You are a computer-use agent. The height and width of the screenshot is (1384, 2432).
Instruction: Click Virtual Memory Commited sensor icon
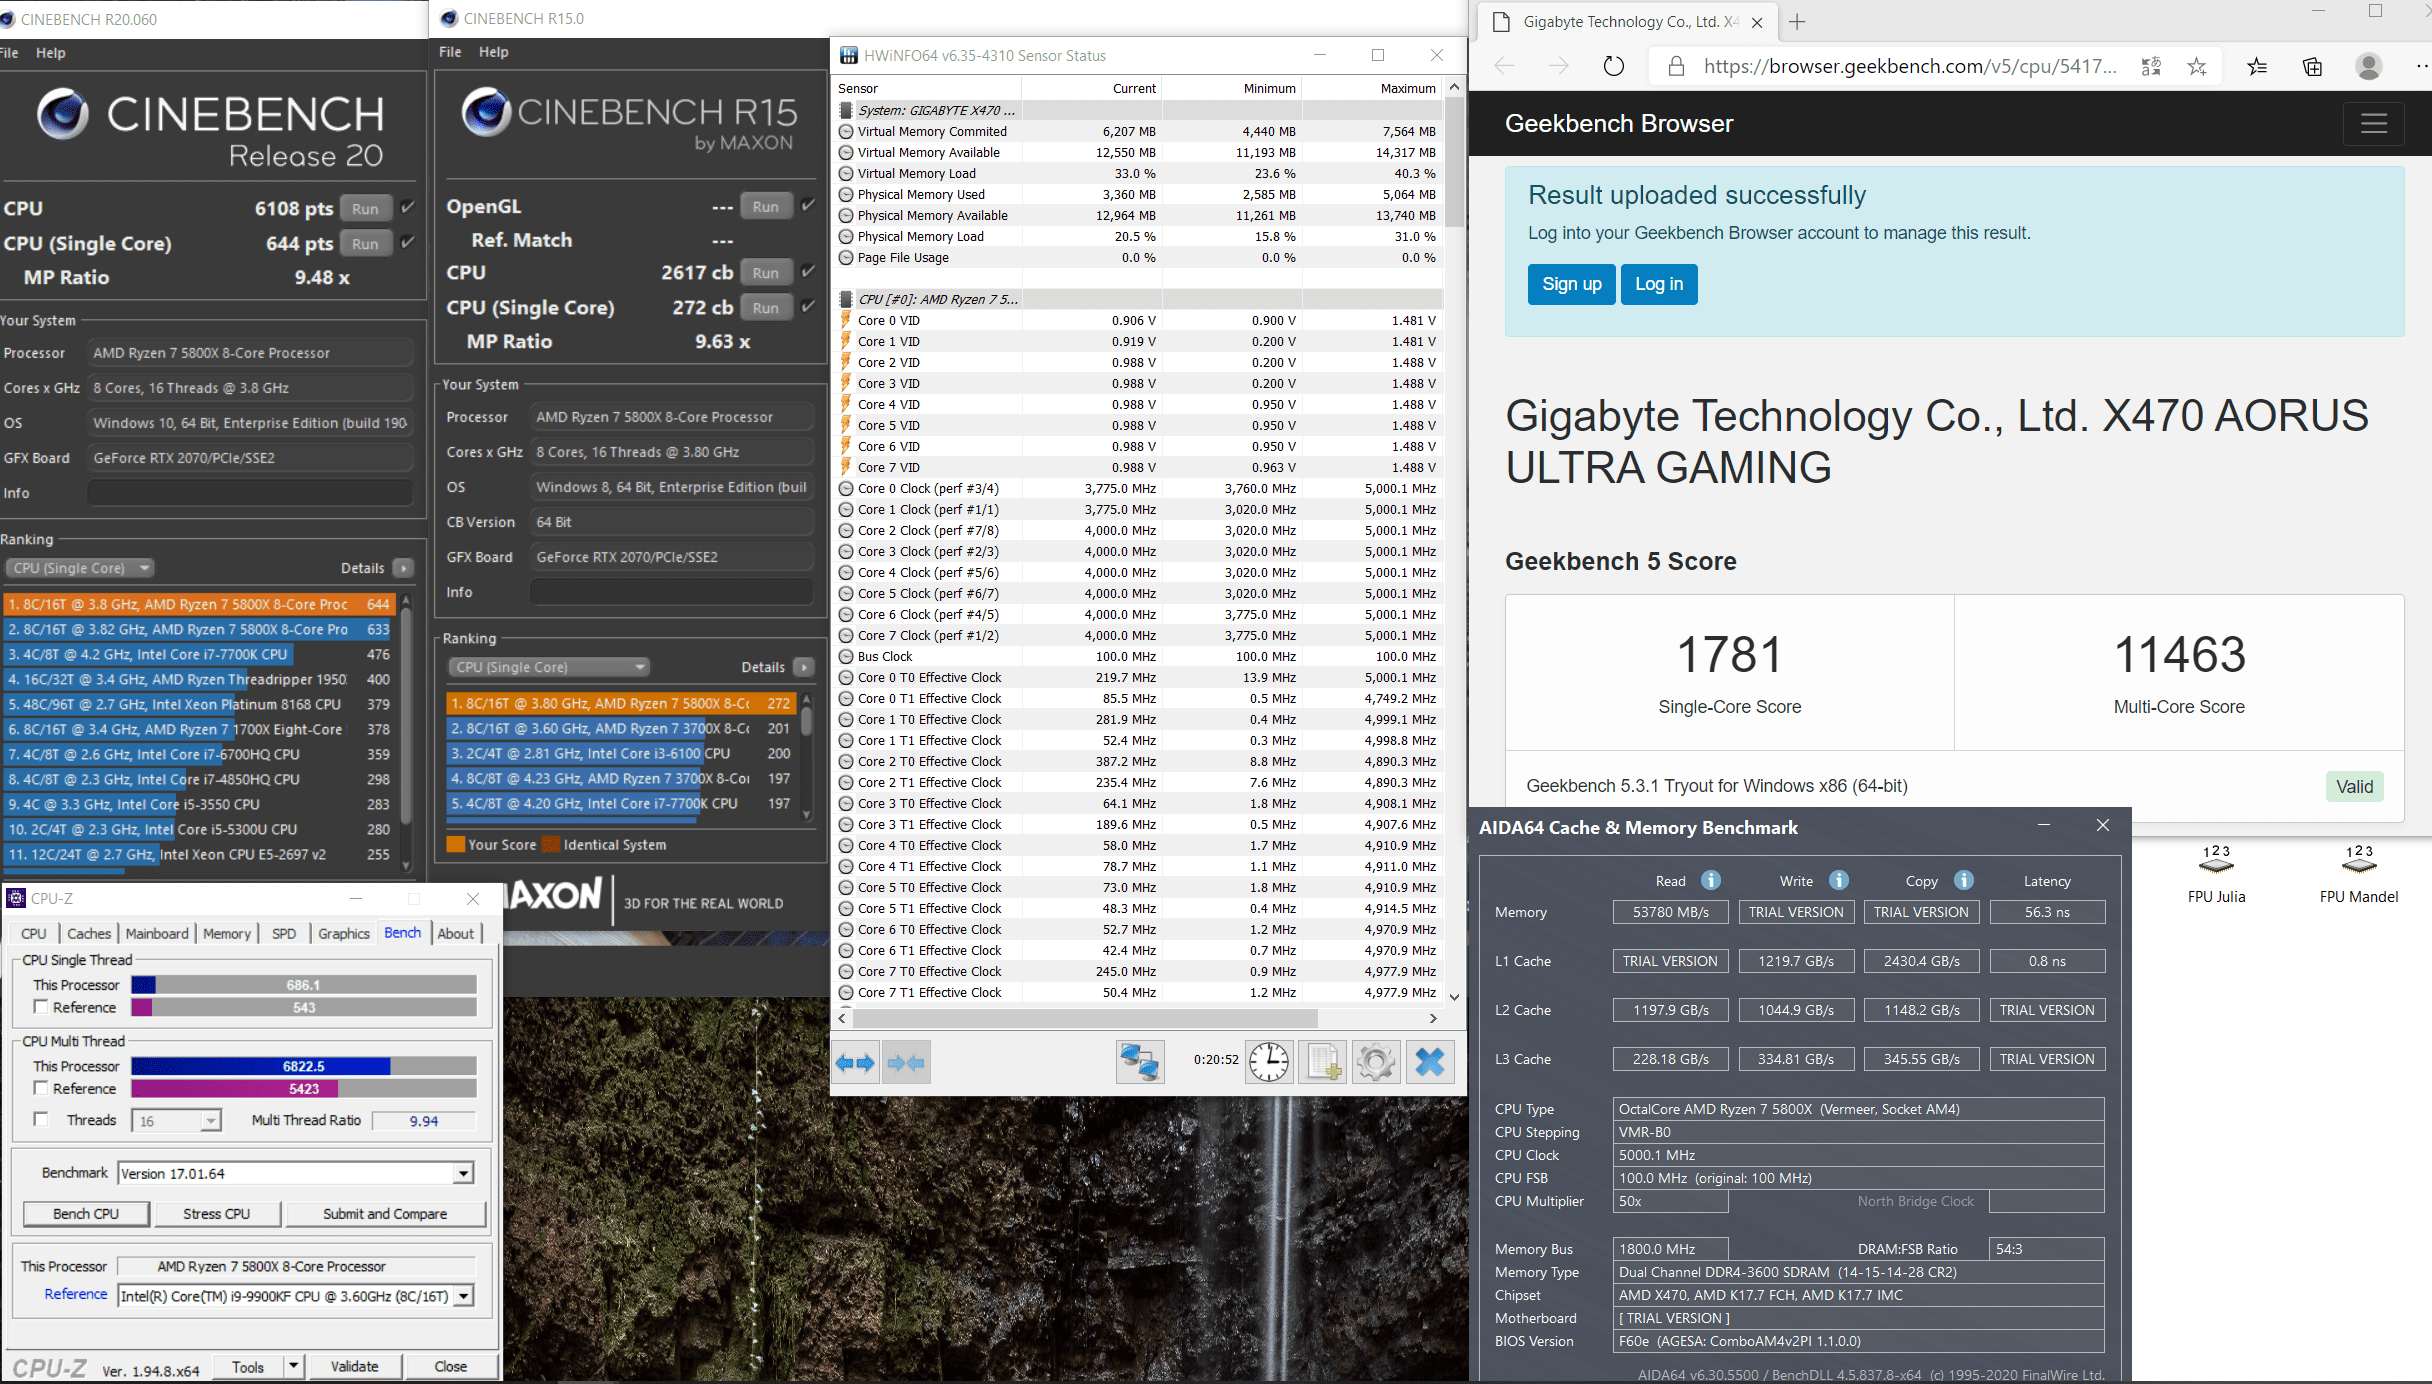(x=846, y=131)
